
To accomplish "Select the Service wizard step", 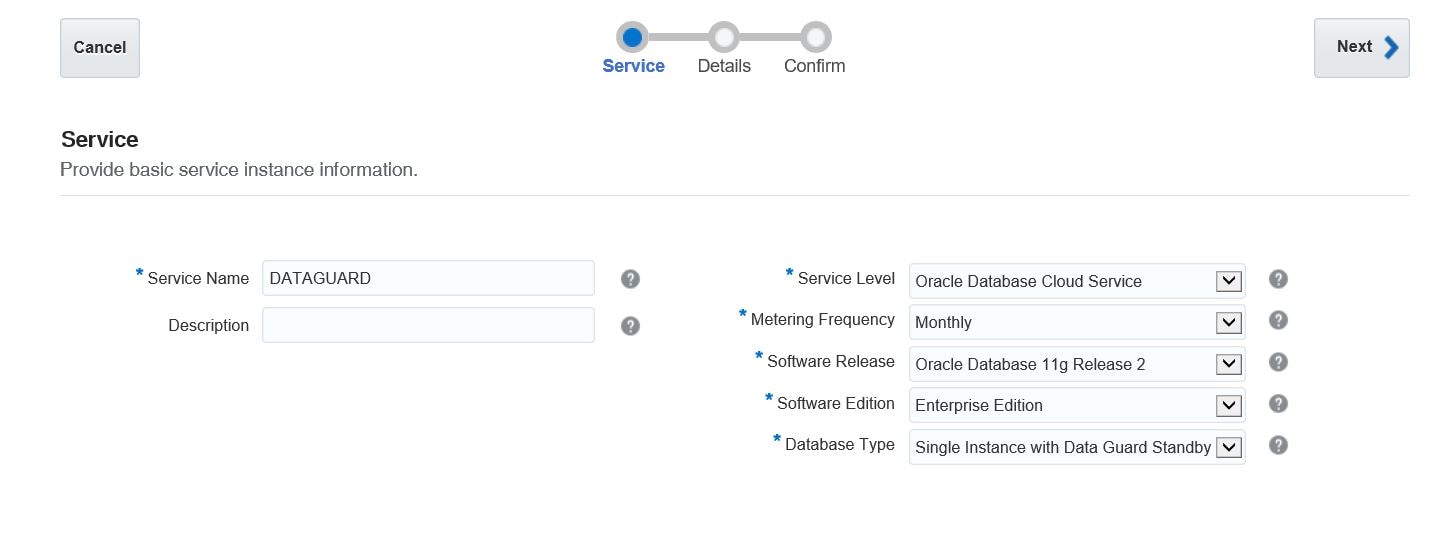I will [x=633, y=66].
